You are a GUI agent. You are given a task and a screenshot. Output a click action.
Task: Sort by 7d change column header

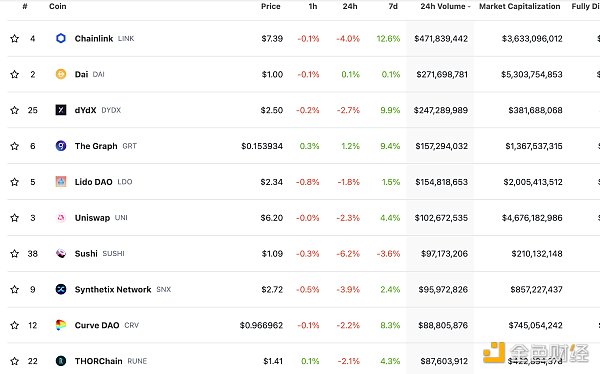point(393,6)
